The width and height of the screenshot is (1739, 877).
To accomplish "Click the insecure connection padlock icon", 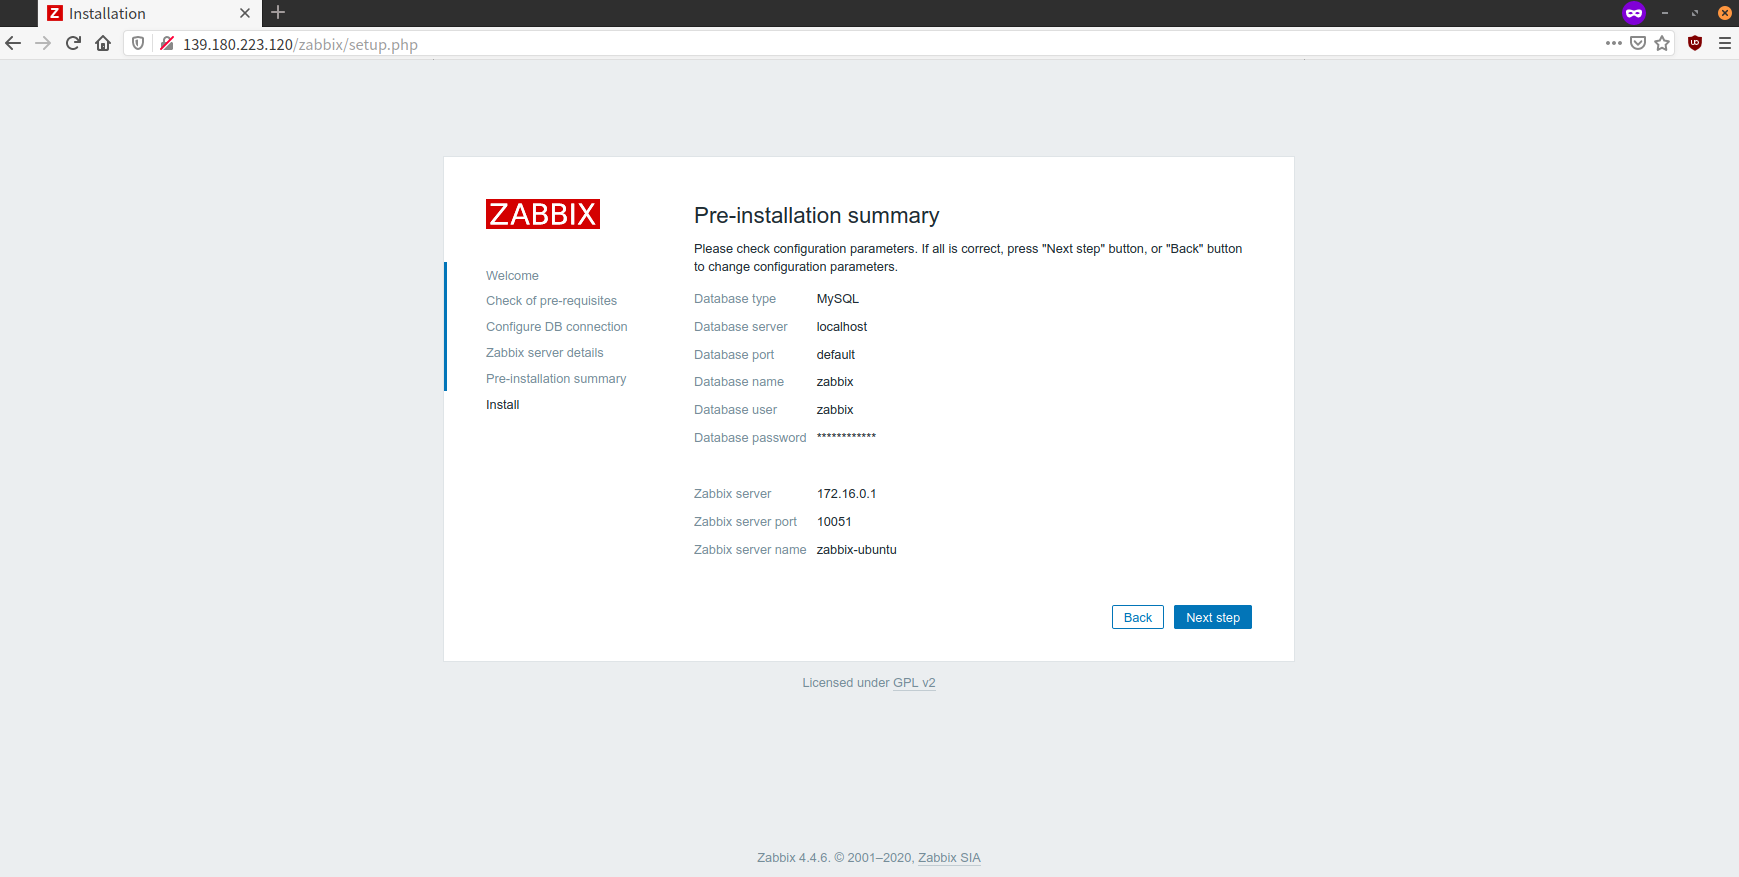I will (167, 43).
